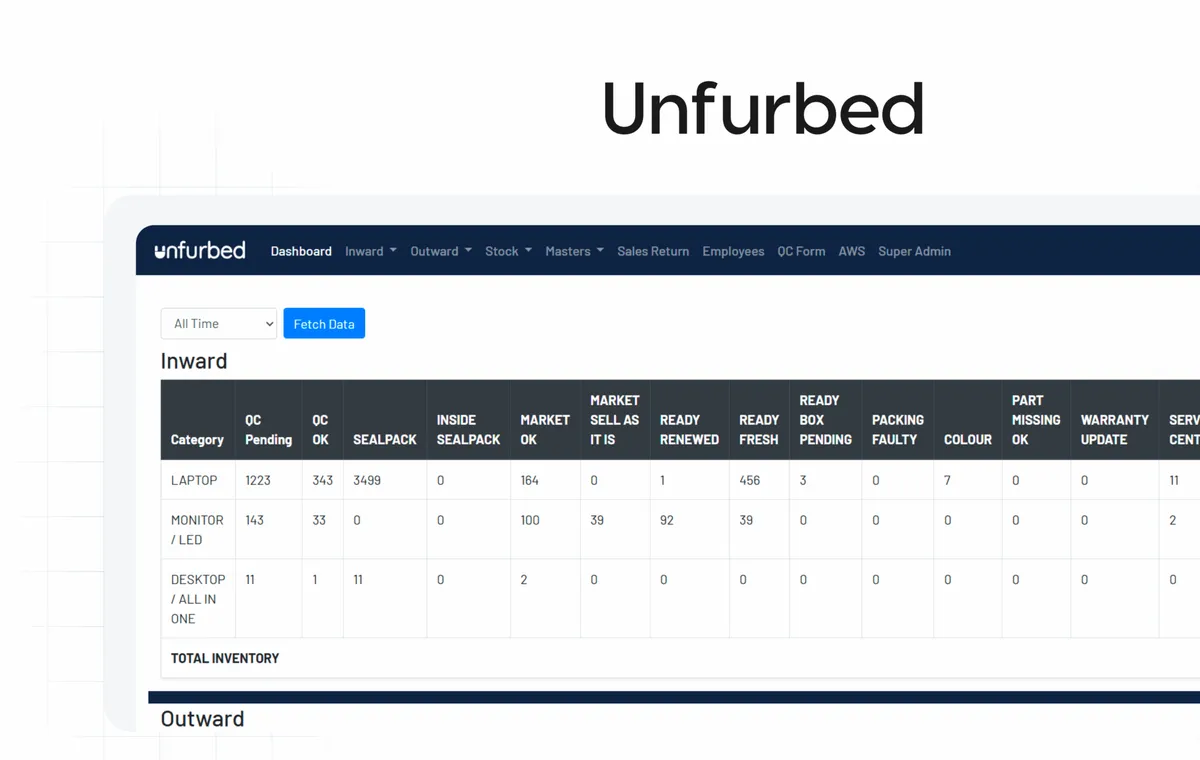
Task: Open the Stock dropdown menu
Action: (x=508, y=251)
